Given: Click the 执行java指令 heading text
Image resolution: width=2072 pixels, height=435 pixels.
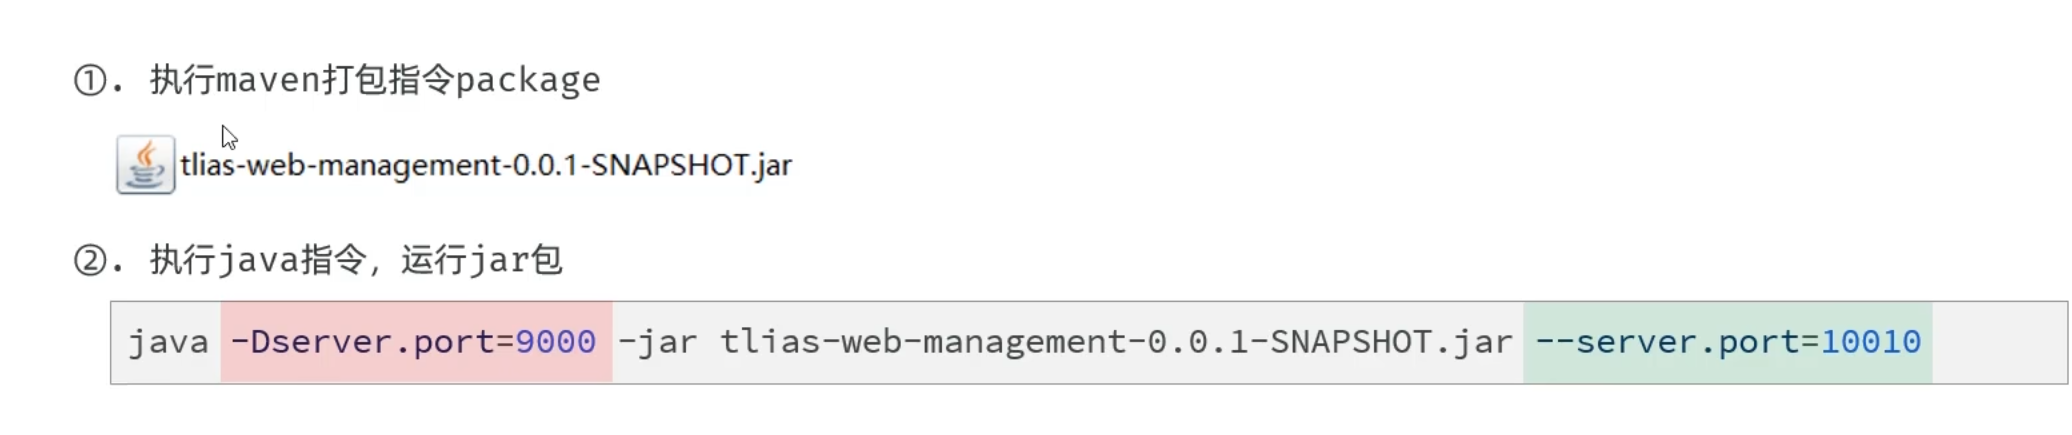Looking at the screenshot, I should point(257,261).
